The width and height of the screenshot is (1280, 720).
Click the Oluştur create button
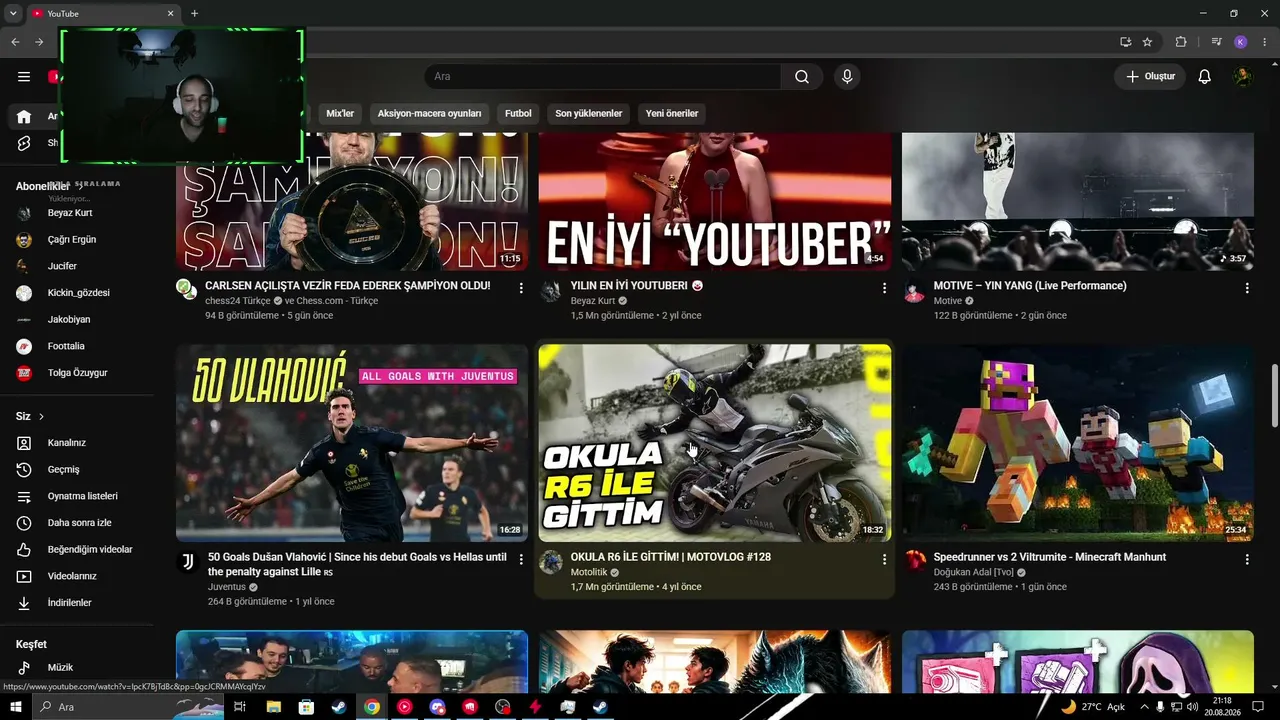coord(1150,77)
